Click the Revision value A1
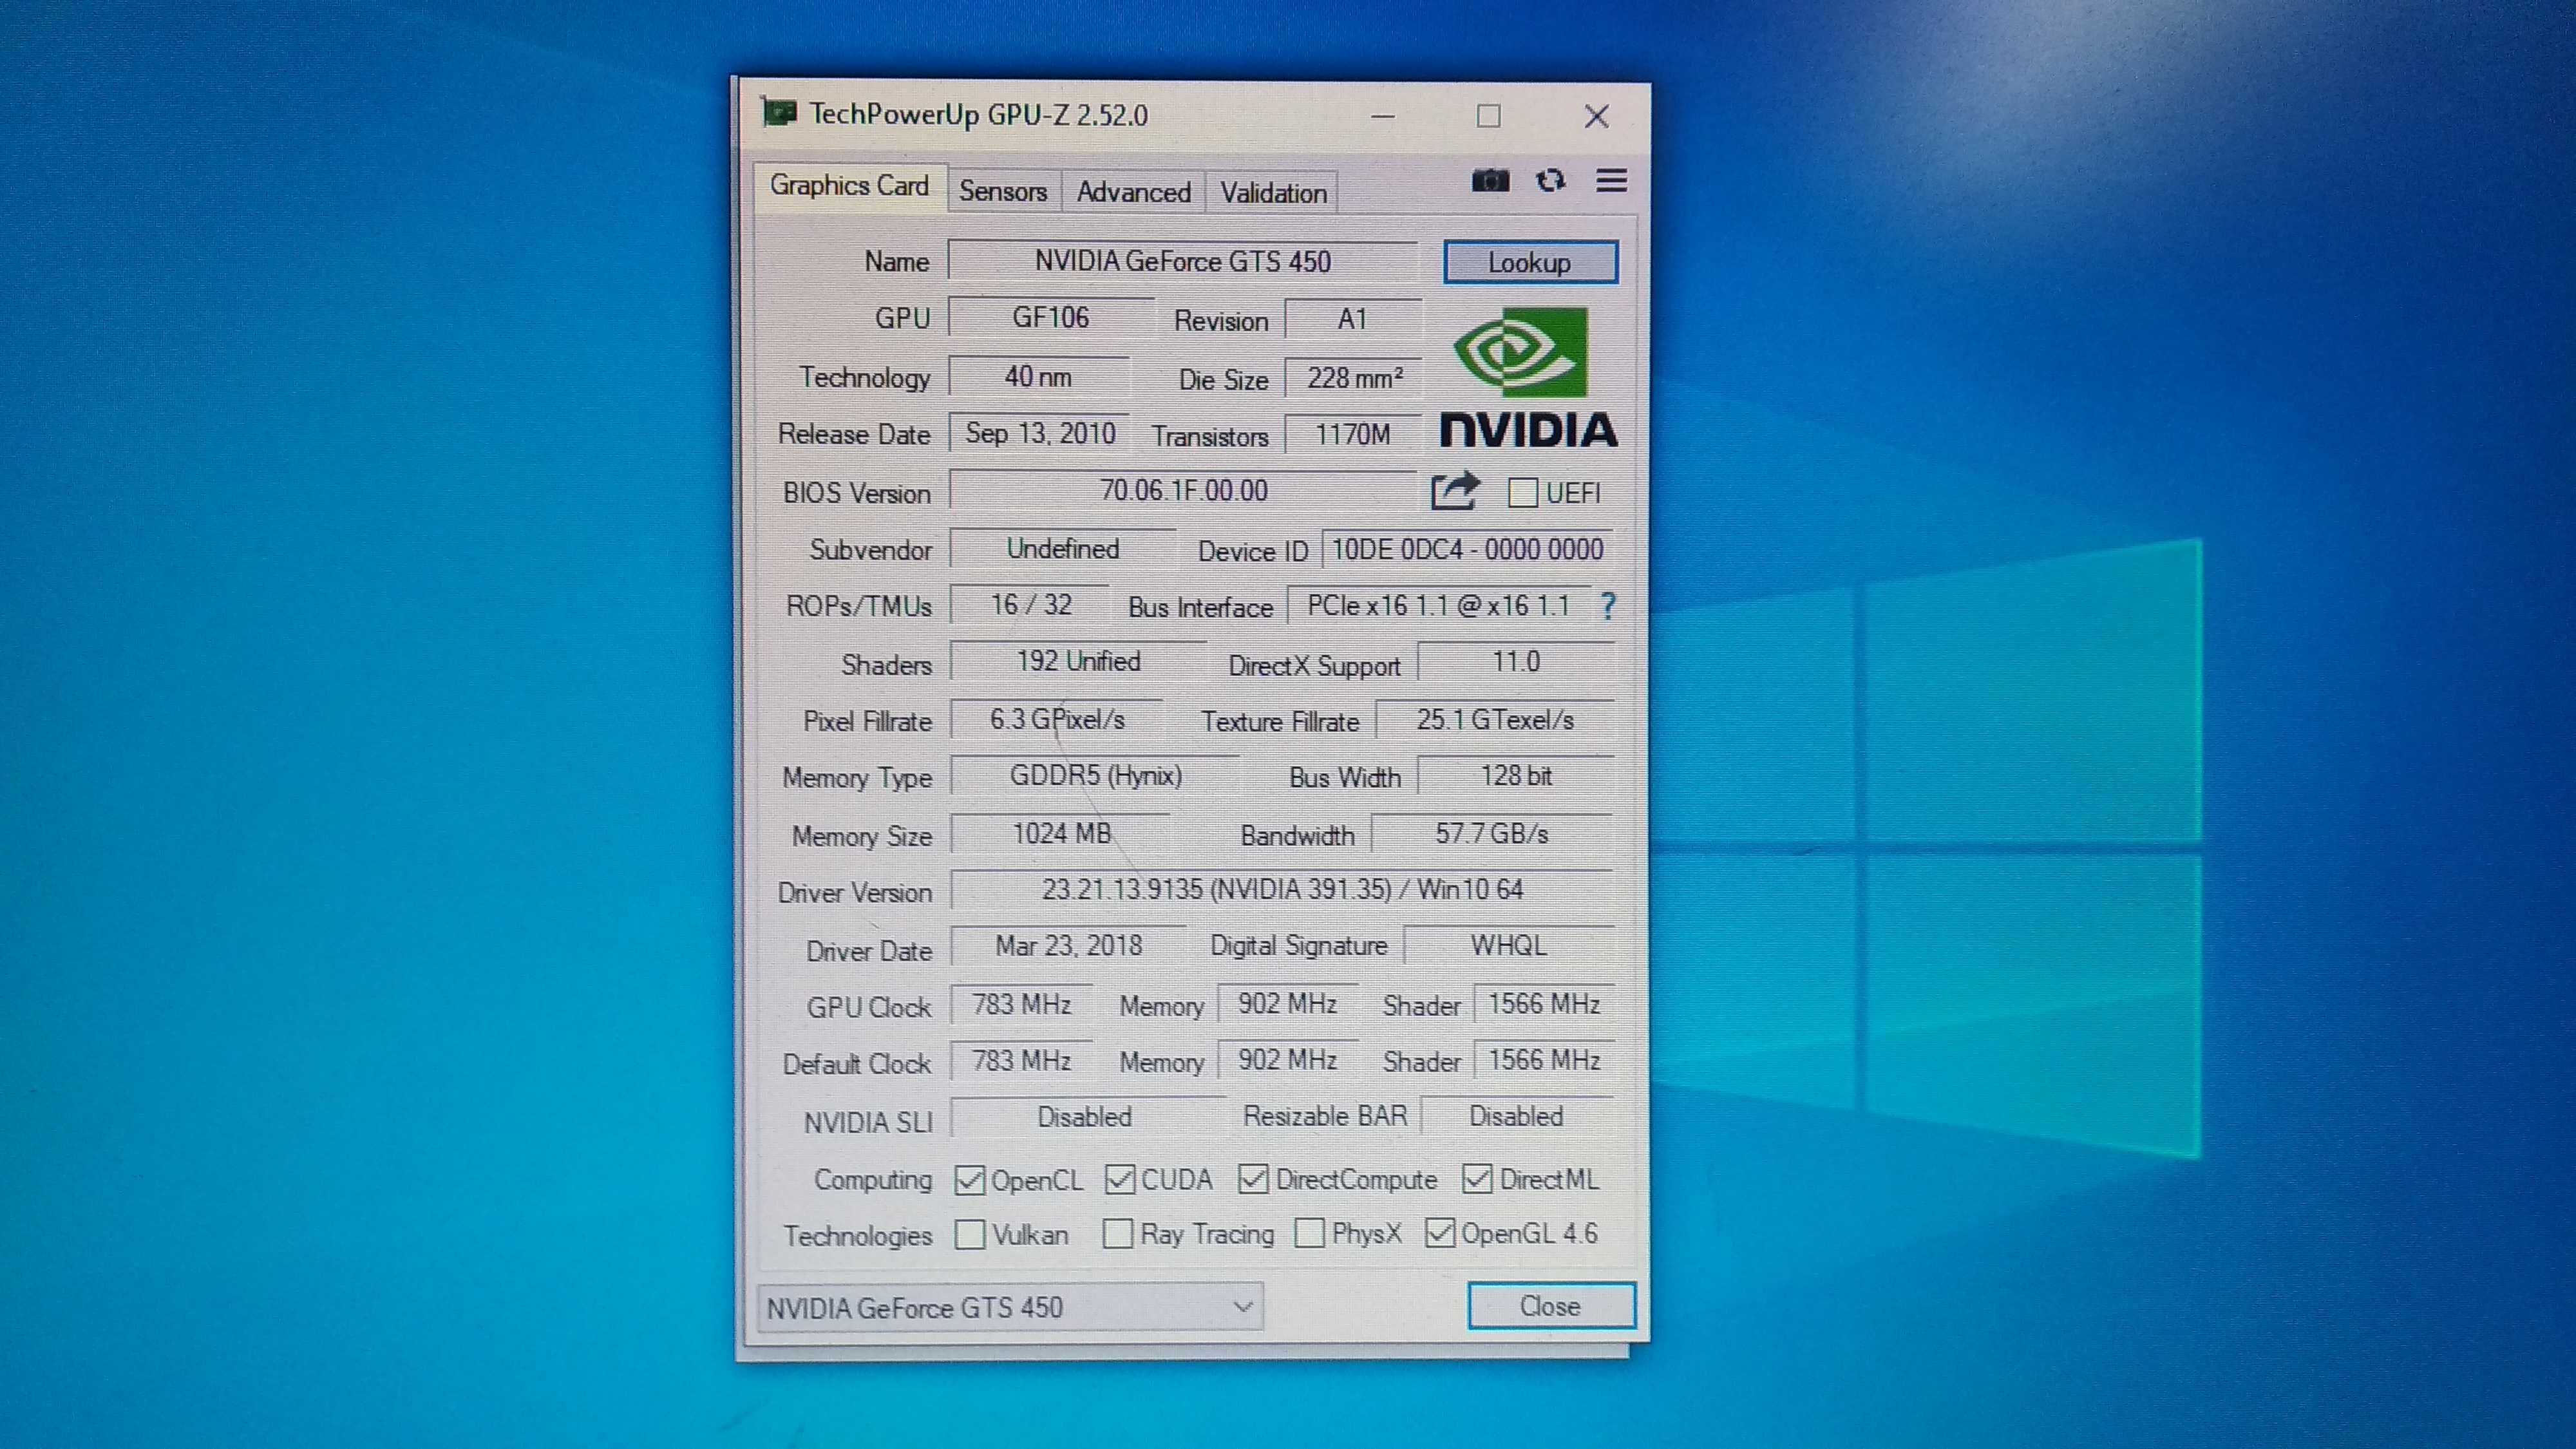The width and height of the screenshot is (2576, 1449). point(1353,320)
